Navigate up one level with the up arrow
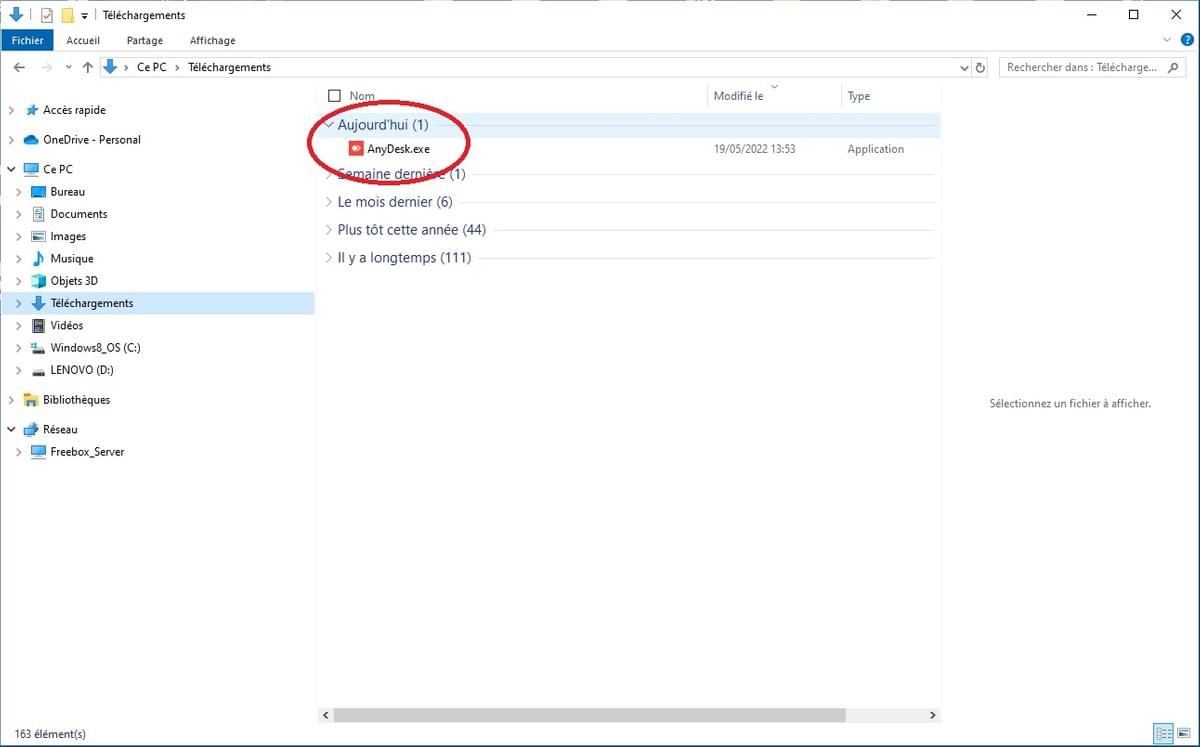 tap(88, 67)
